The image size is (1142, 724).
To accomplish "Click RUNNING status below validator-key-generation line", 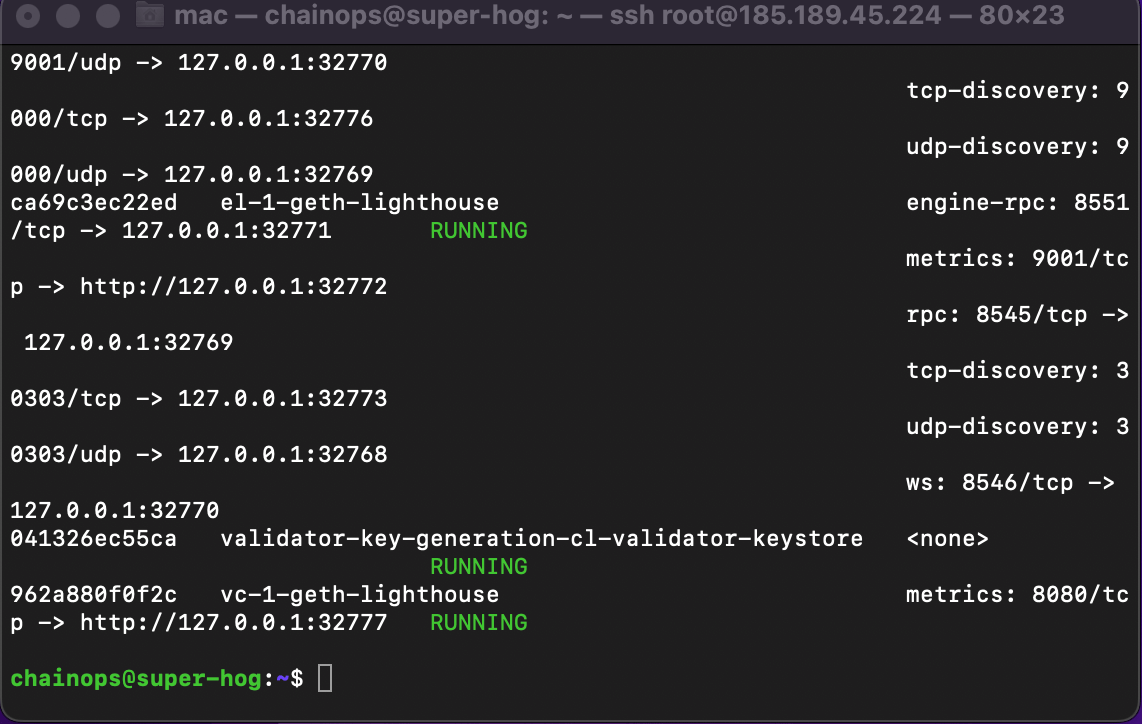I will (x=478, y=567).
